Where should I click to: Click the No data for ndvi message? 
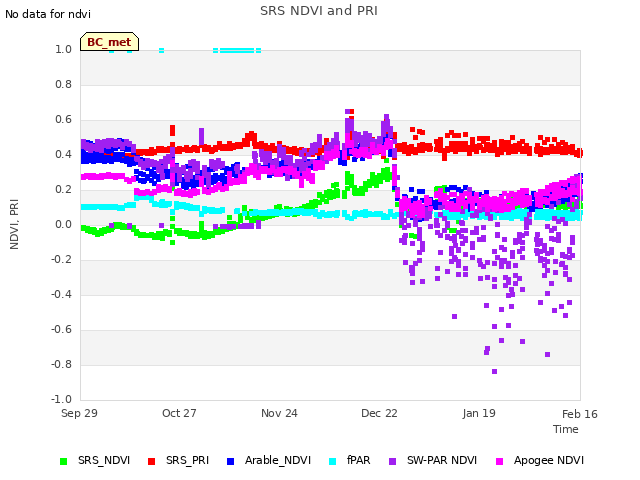(x=48, y=14)
